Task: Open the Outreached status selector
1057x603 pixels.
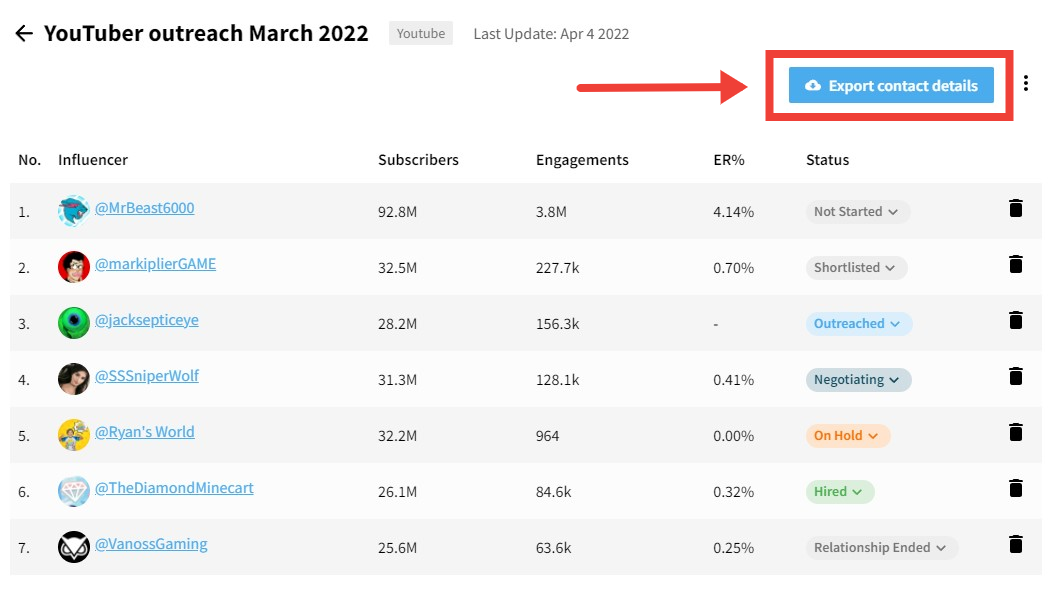Action: [858, 323]
